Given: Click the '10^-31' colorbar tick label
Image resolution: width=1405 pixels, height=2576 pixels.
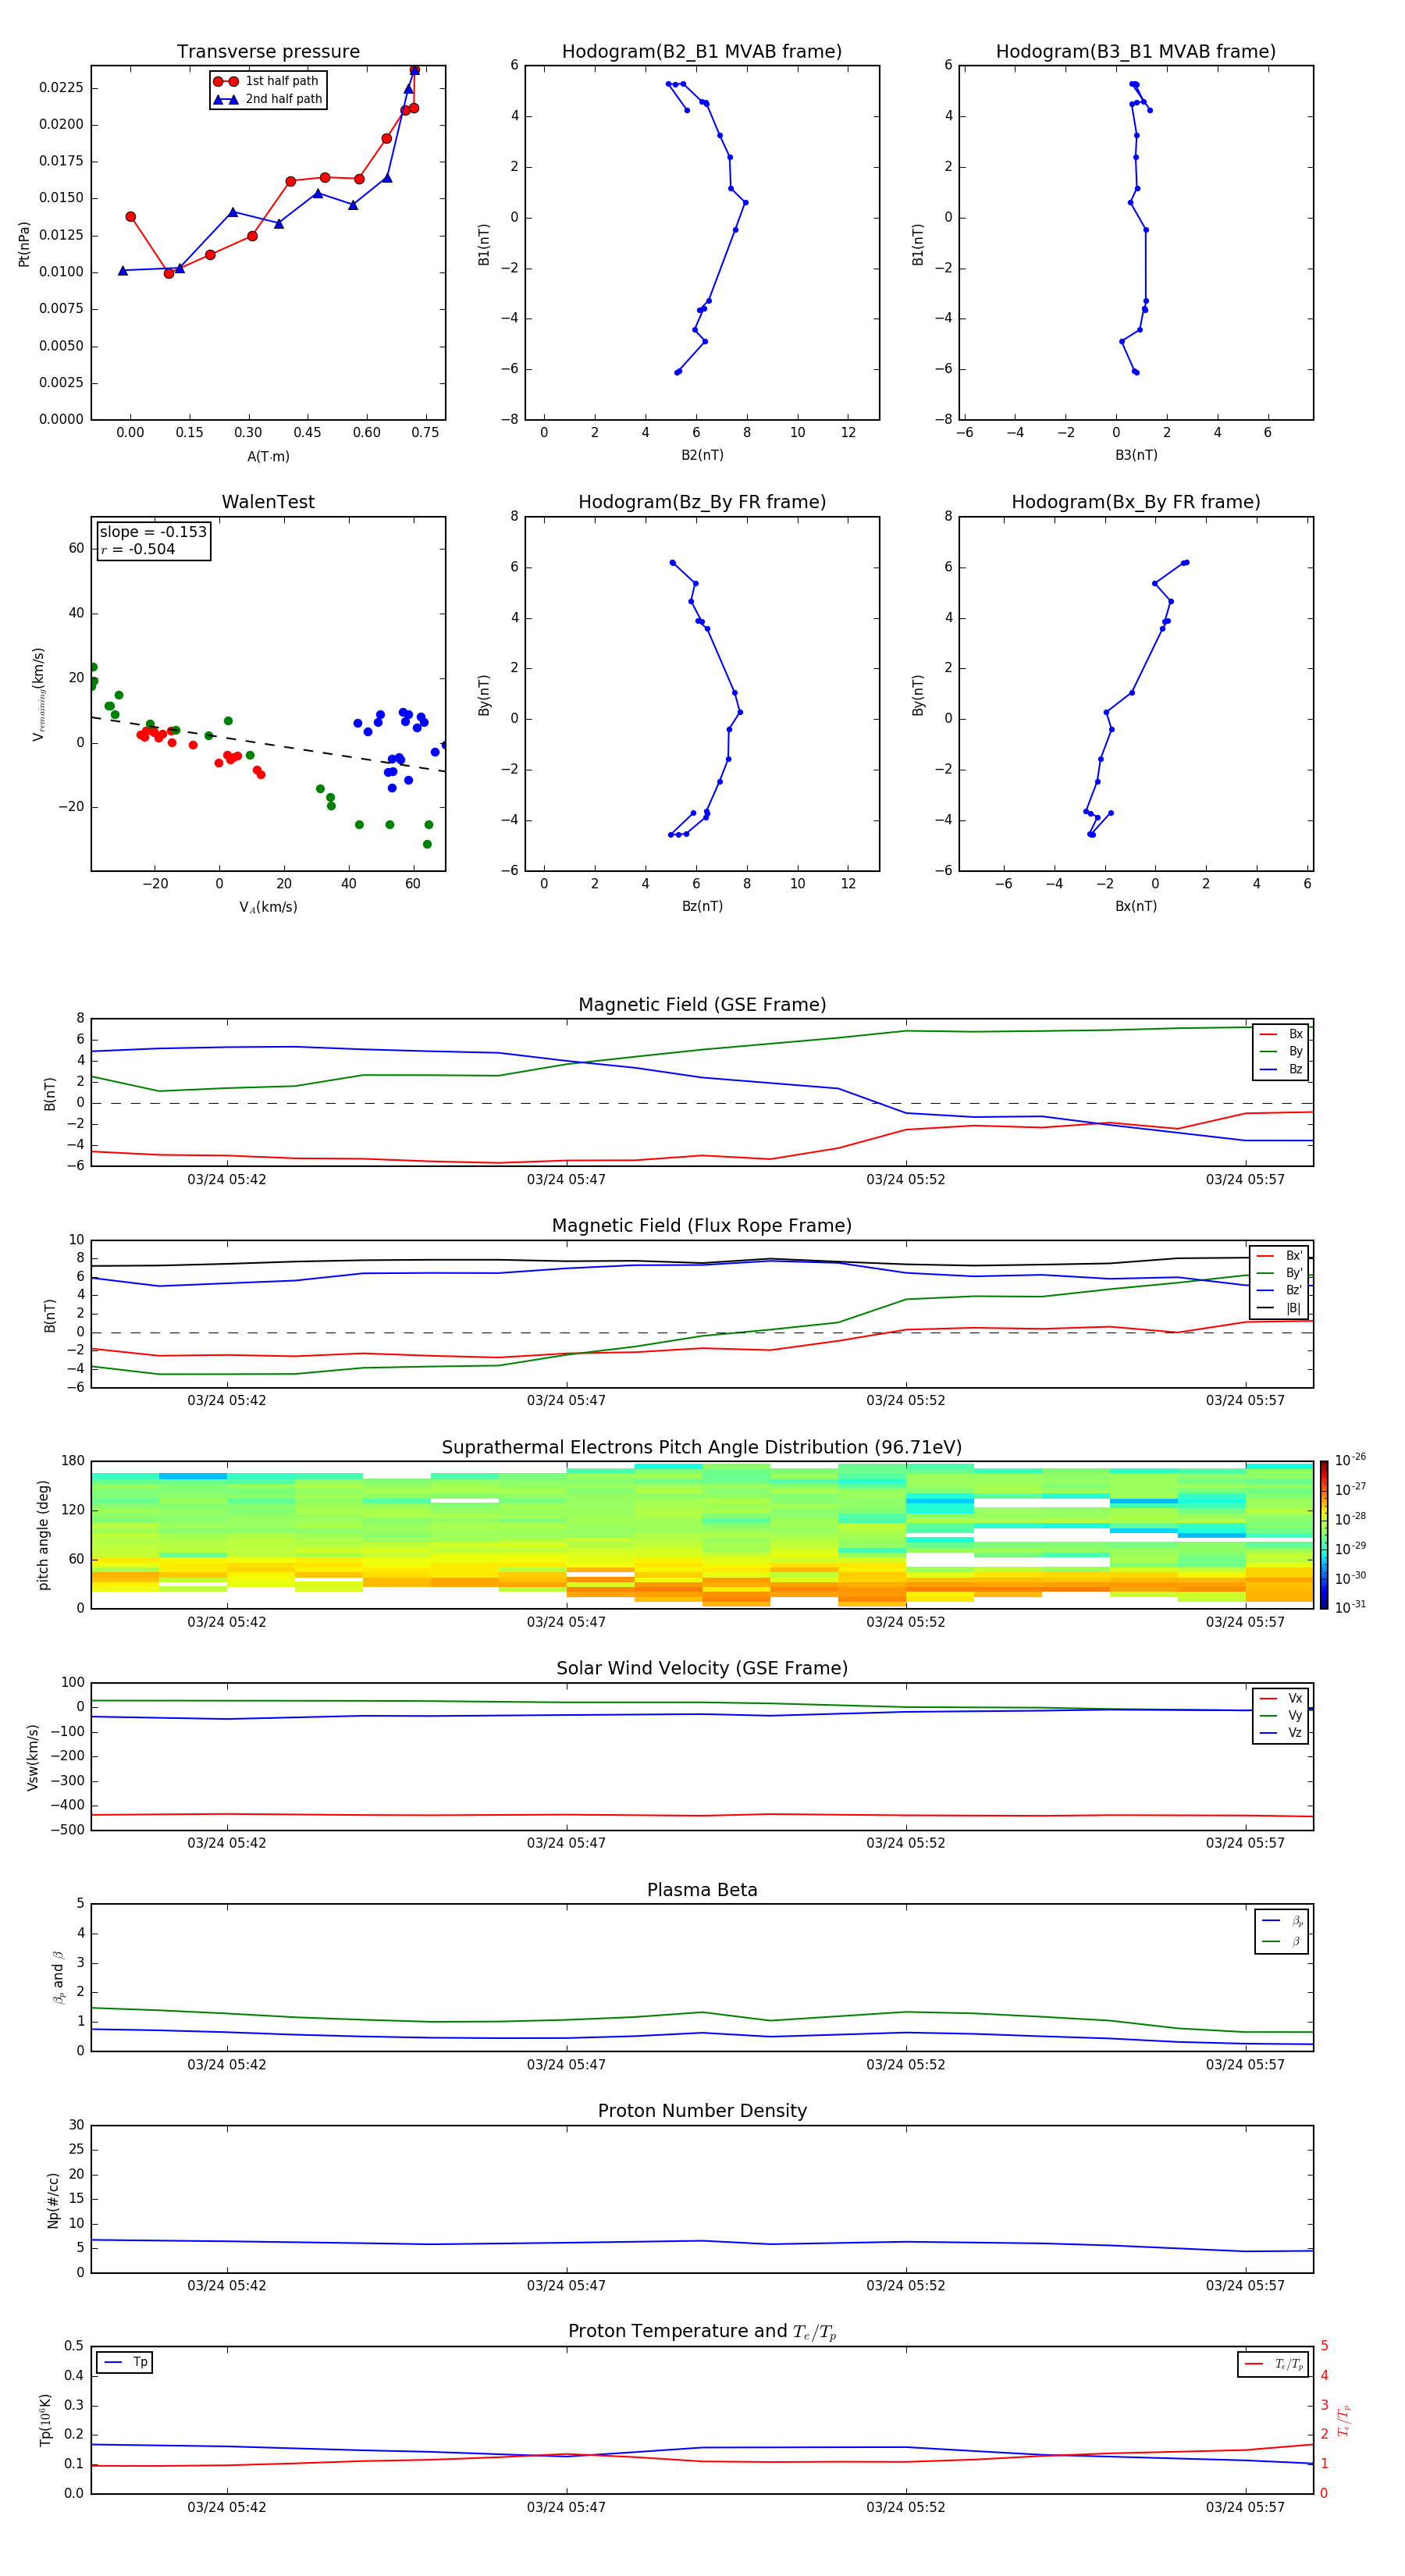Looking at the screenshot, I should [x=1350, y=1607].
